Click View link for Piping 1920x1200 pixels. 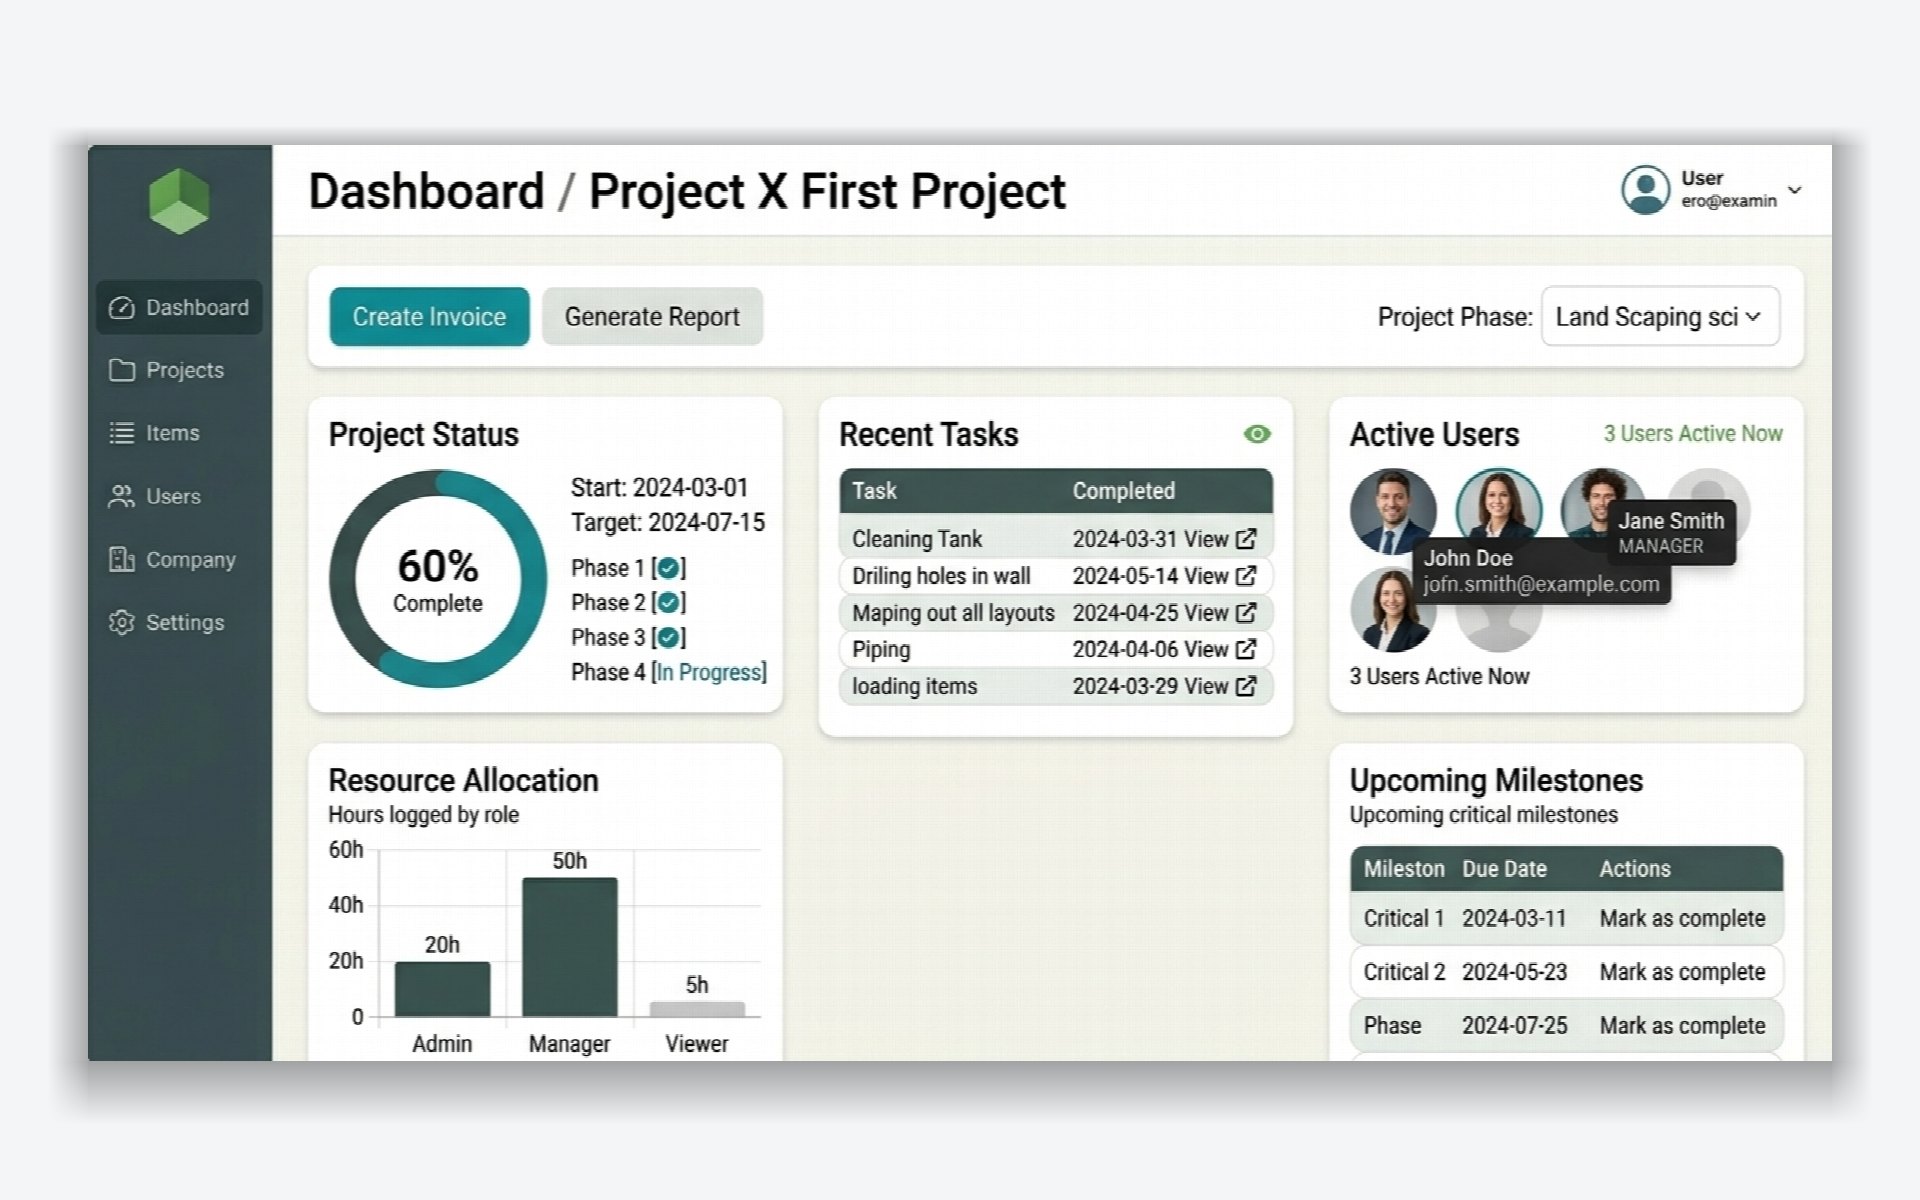1206,649
